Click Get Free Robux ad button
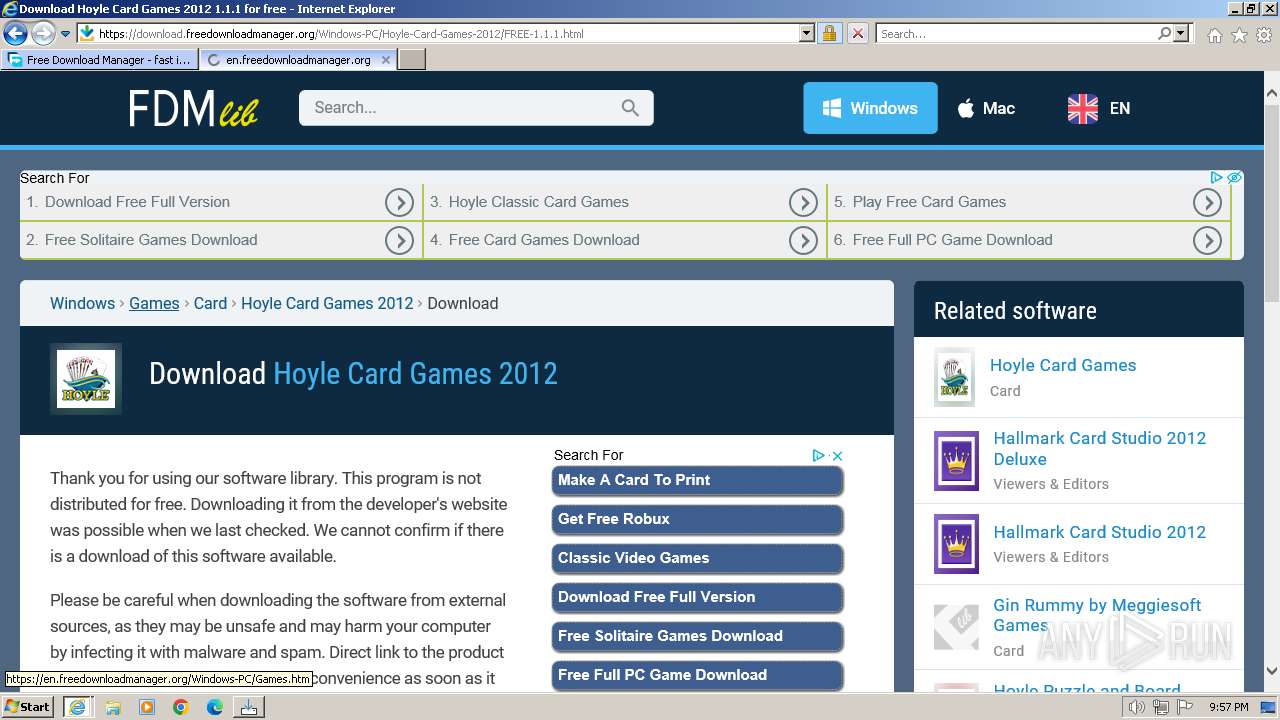 tap(697, 520)
